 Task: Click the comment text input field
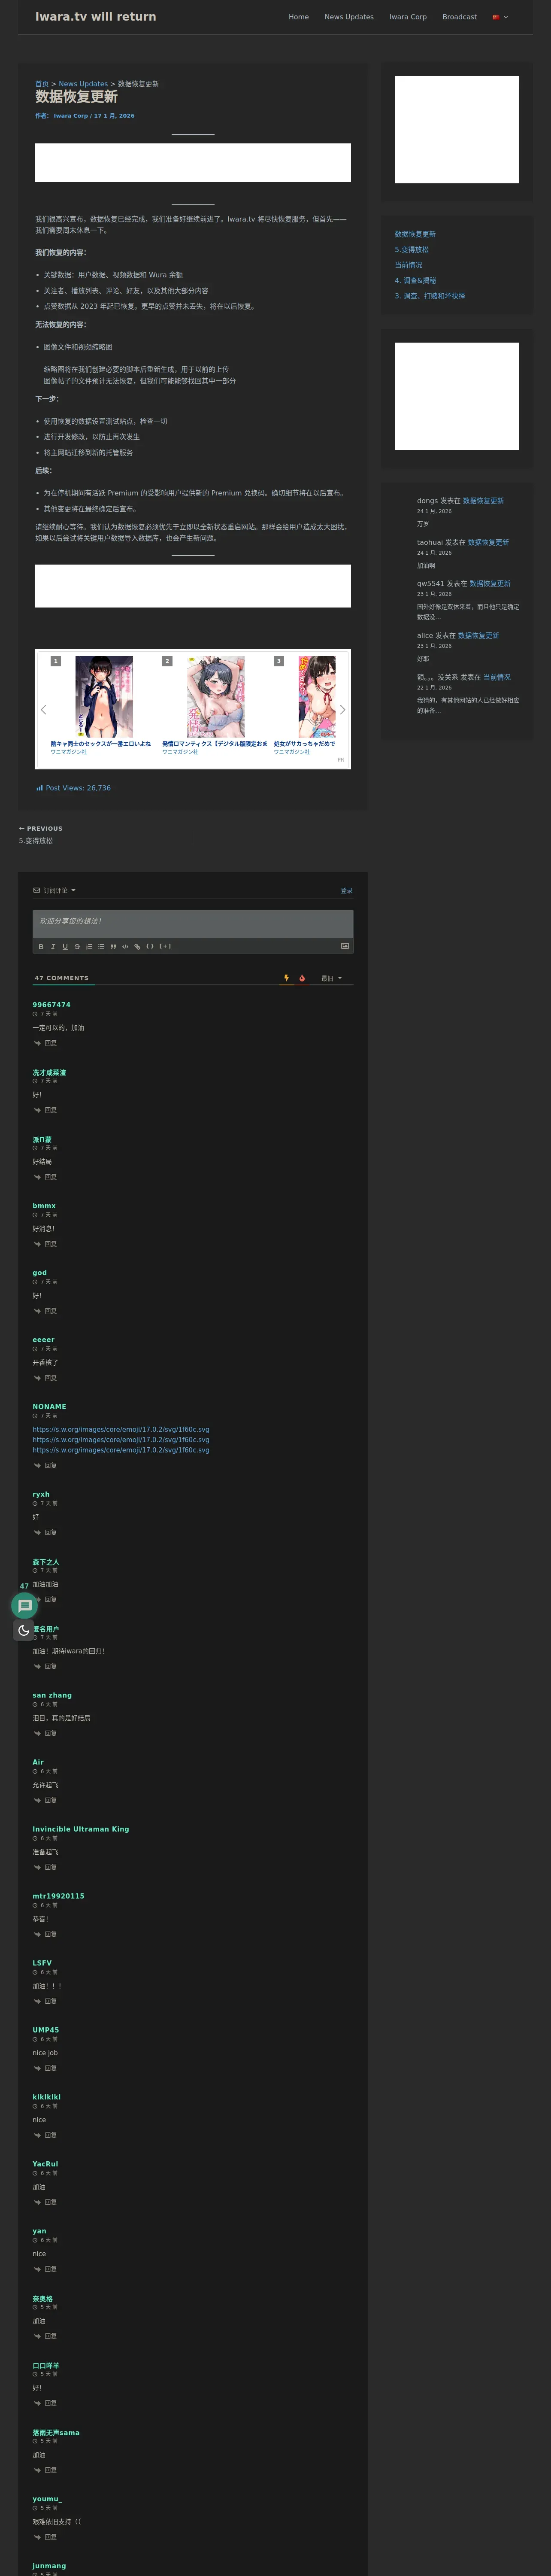193,923
